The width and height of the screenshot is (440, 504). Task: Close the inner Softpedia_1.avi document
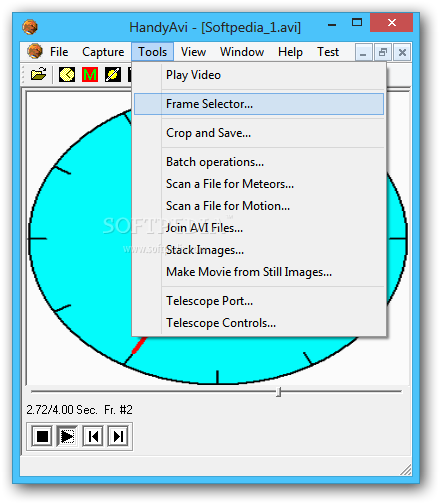coord(402,53)
